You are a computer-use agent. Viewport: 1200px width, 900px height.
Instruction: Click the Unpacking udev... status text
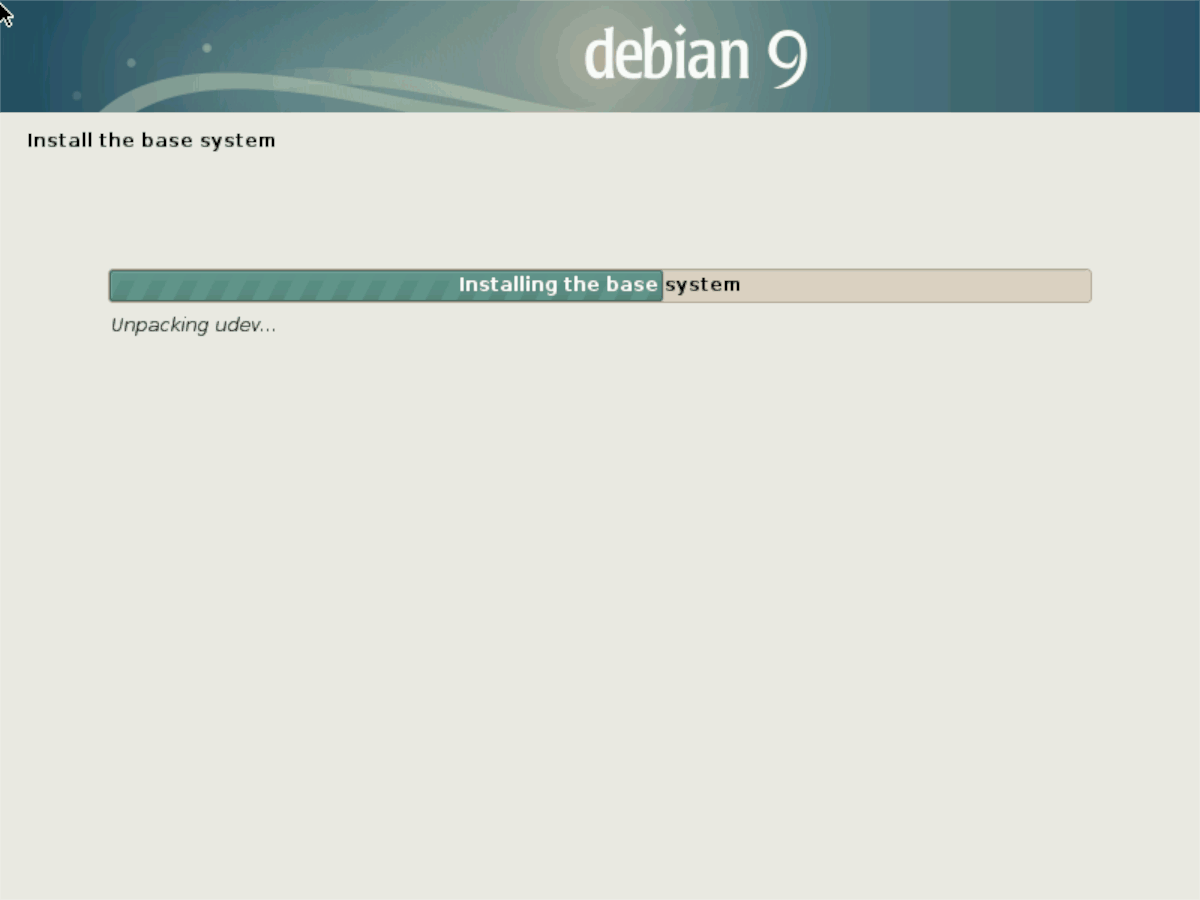pyautogui.click(x=193, y=325)
